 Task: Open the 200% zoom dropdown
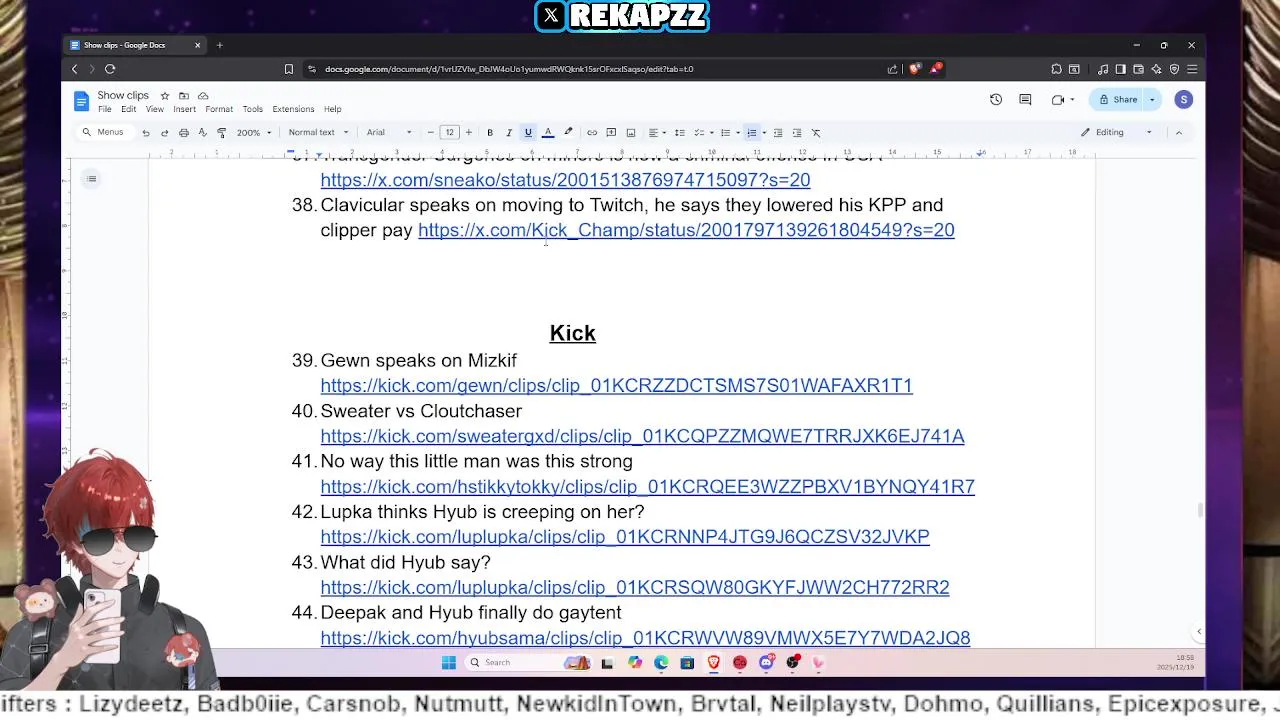tap(254, 133)
